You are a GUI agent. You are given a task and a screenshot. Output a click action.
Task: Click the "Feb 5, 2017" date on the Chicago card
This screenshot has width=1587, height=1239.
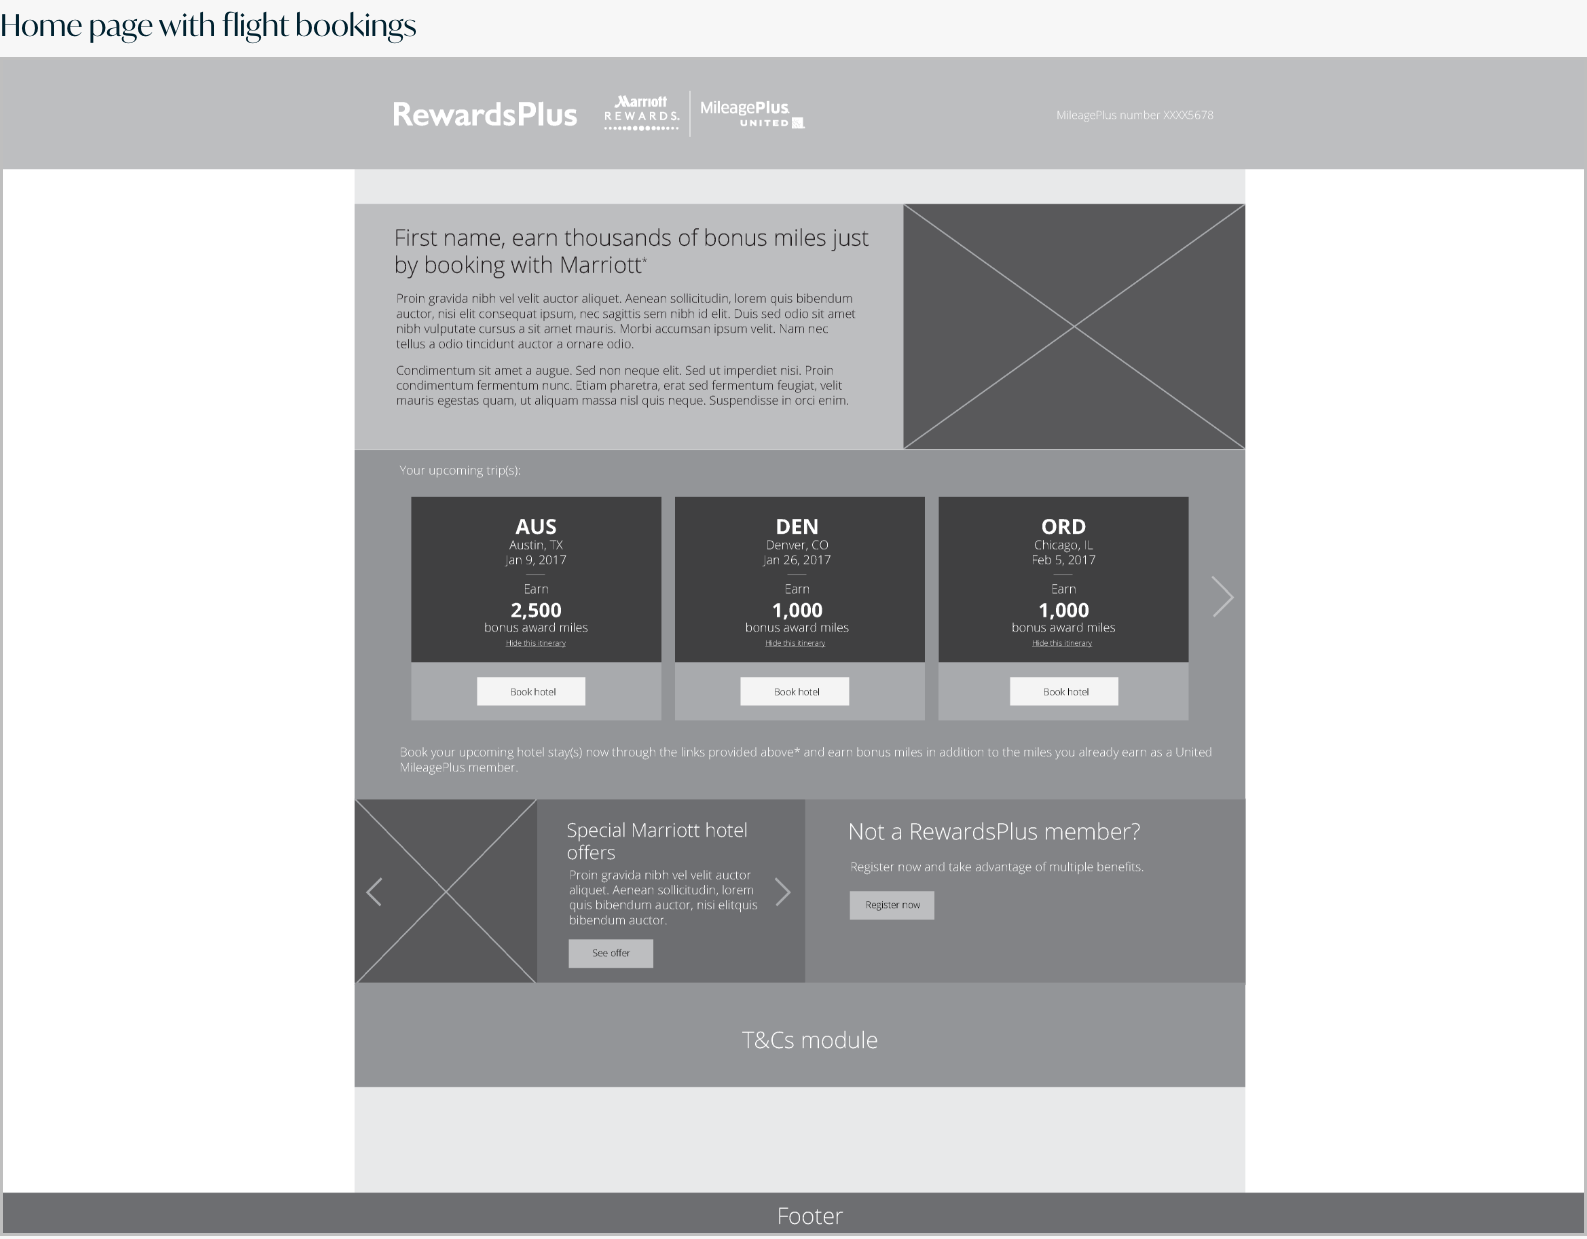(x=1063, y=560)
